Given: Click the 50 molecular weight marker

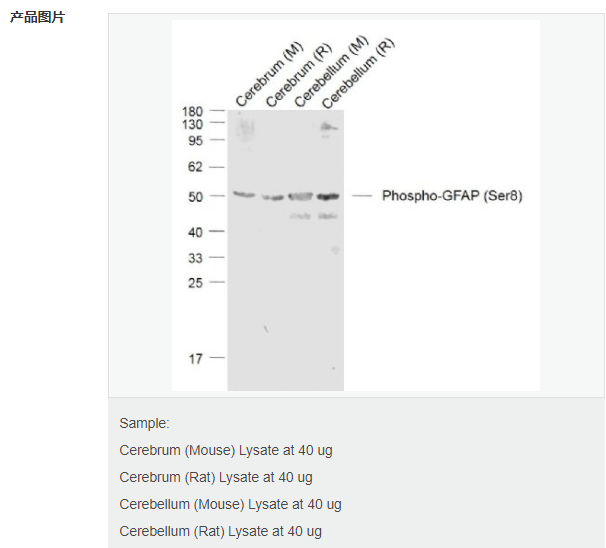Looking at the screenshot, I should click(x=196, y=197).
